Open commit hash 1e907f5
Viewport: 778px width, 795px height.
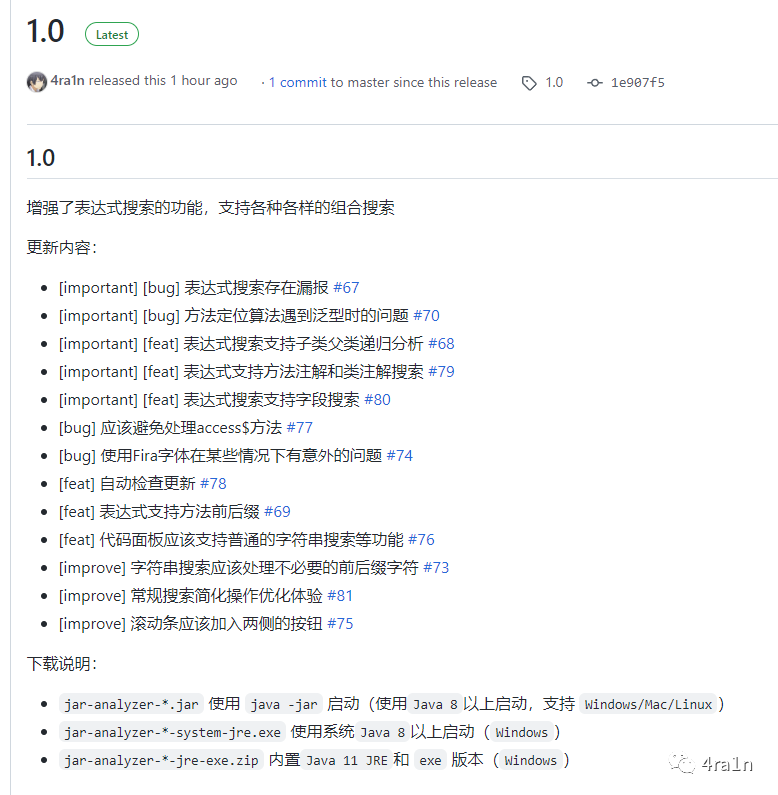tap(638, 83)
